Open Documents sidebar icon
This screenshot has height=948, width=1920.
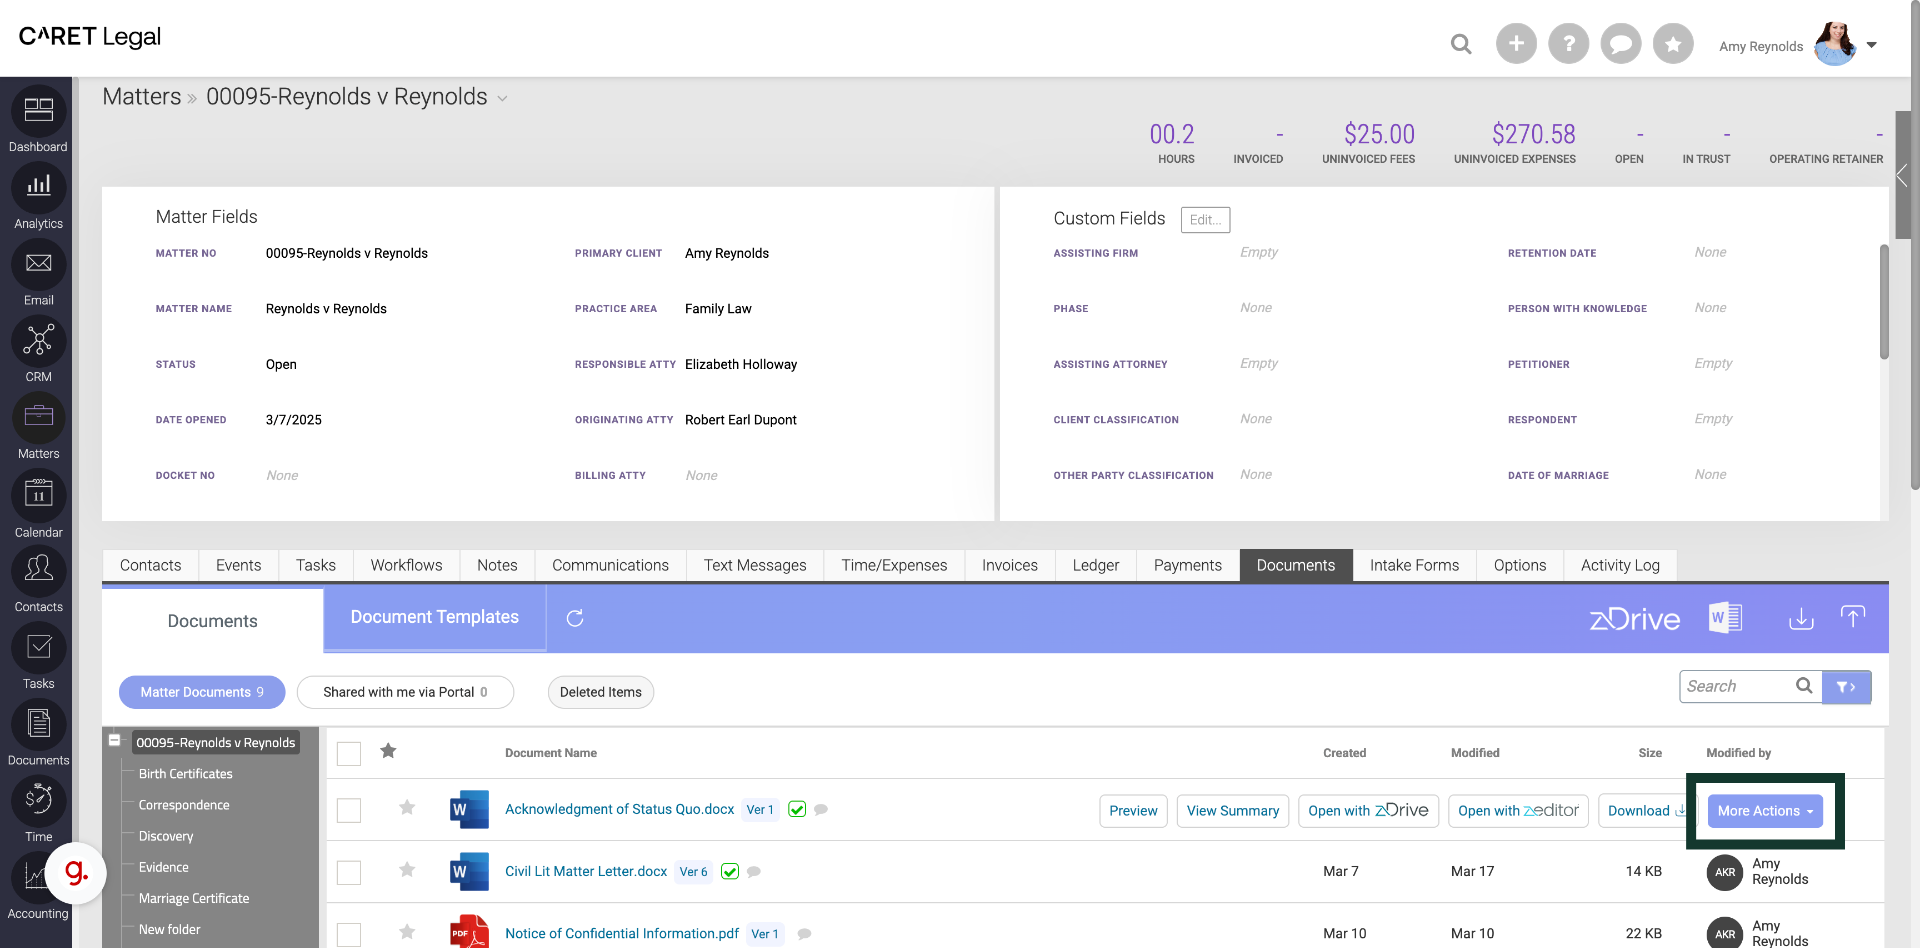click(x=38, y=724)
